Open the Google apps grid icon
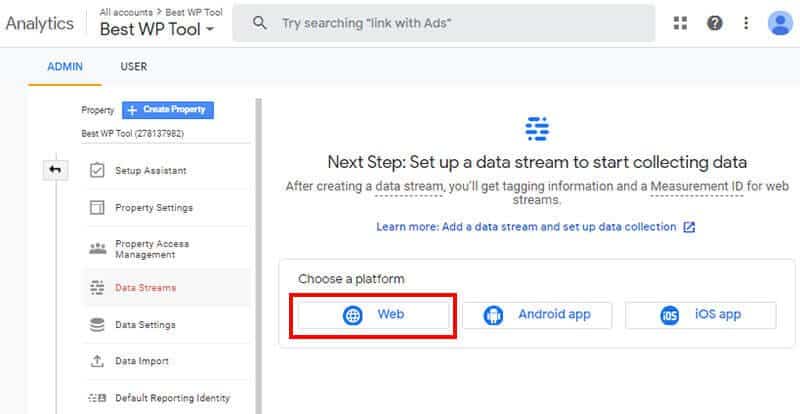Viewport: 800px width, 414px height. point(680,23)
